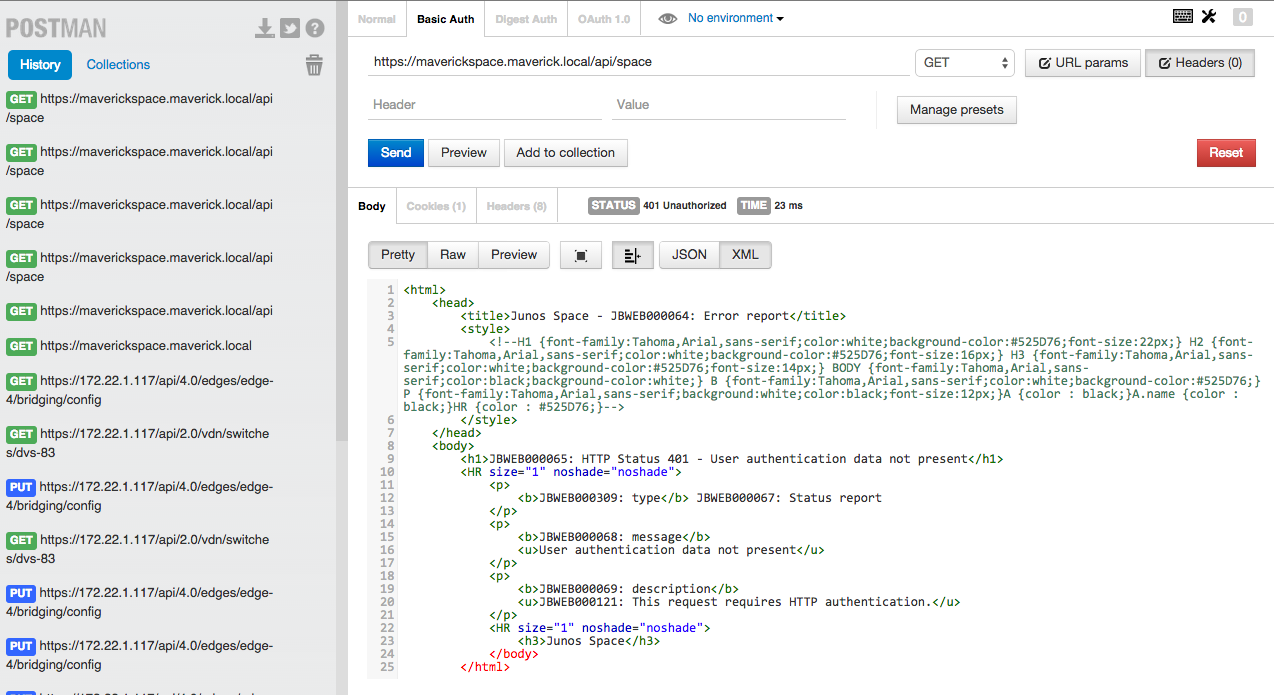The image size is (1274, 695).
Task: Open the response Headers (8) tab
Action: pyautogui.click(x=517, y=206)
